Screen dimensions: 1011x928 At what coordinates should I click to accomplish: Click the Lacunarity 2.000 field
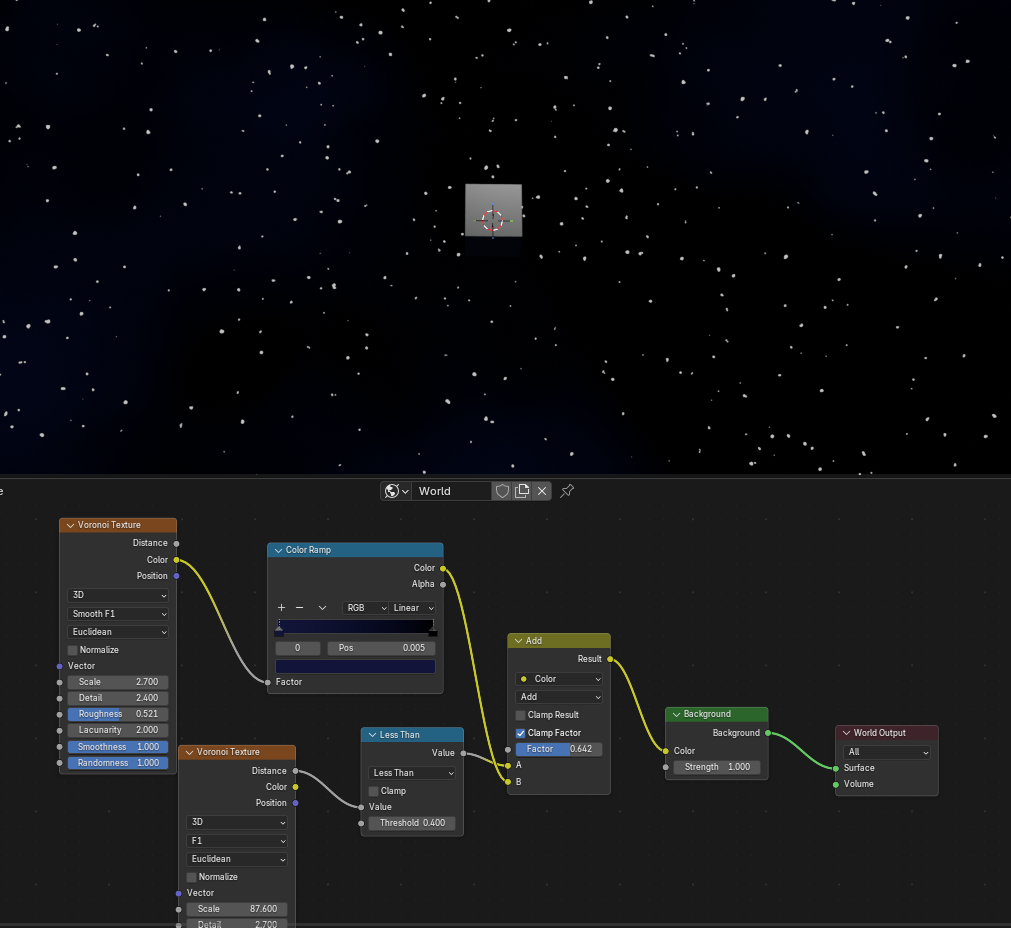coord(118,731)
